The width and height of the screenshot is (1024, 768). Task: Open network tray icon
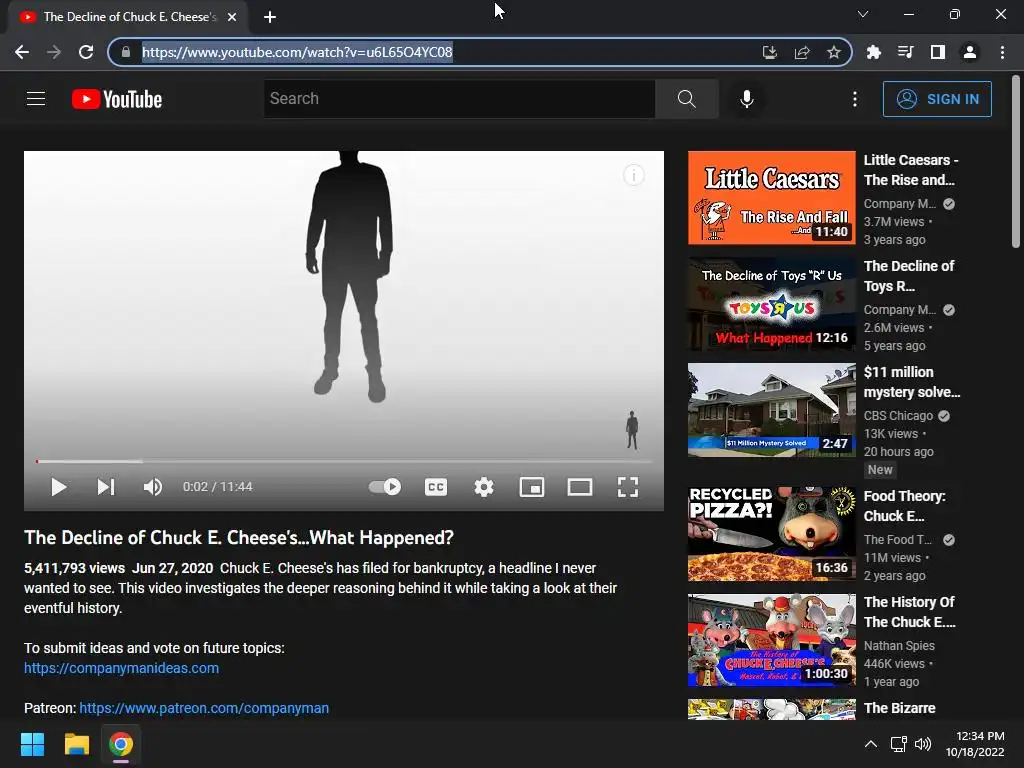pos(899,744)
